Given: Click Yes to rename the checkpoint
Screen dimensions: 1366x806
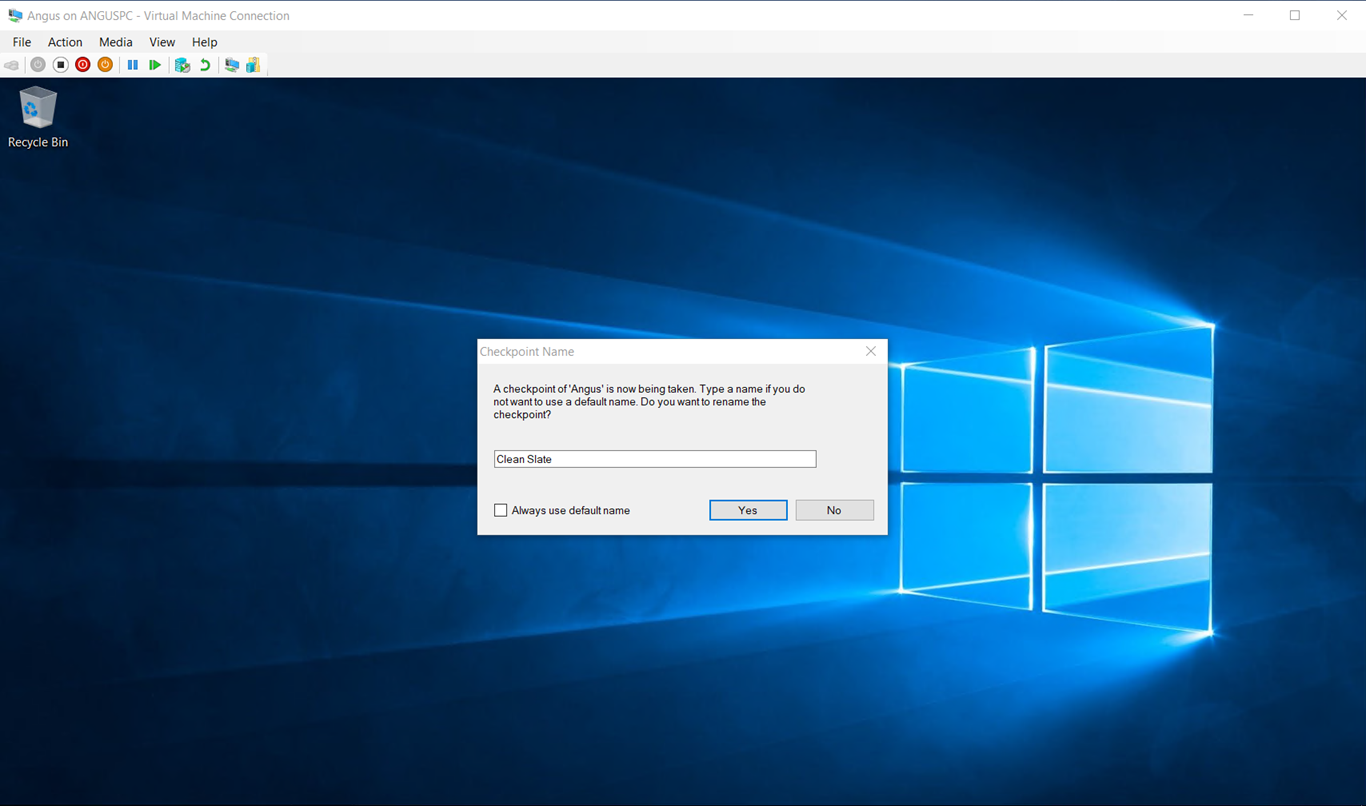Looking at the screenshot, I should coord(748,510).
